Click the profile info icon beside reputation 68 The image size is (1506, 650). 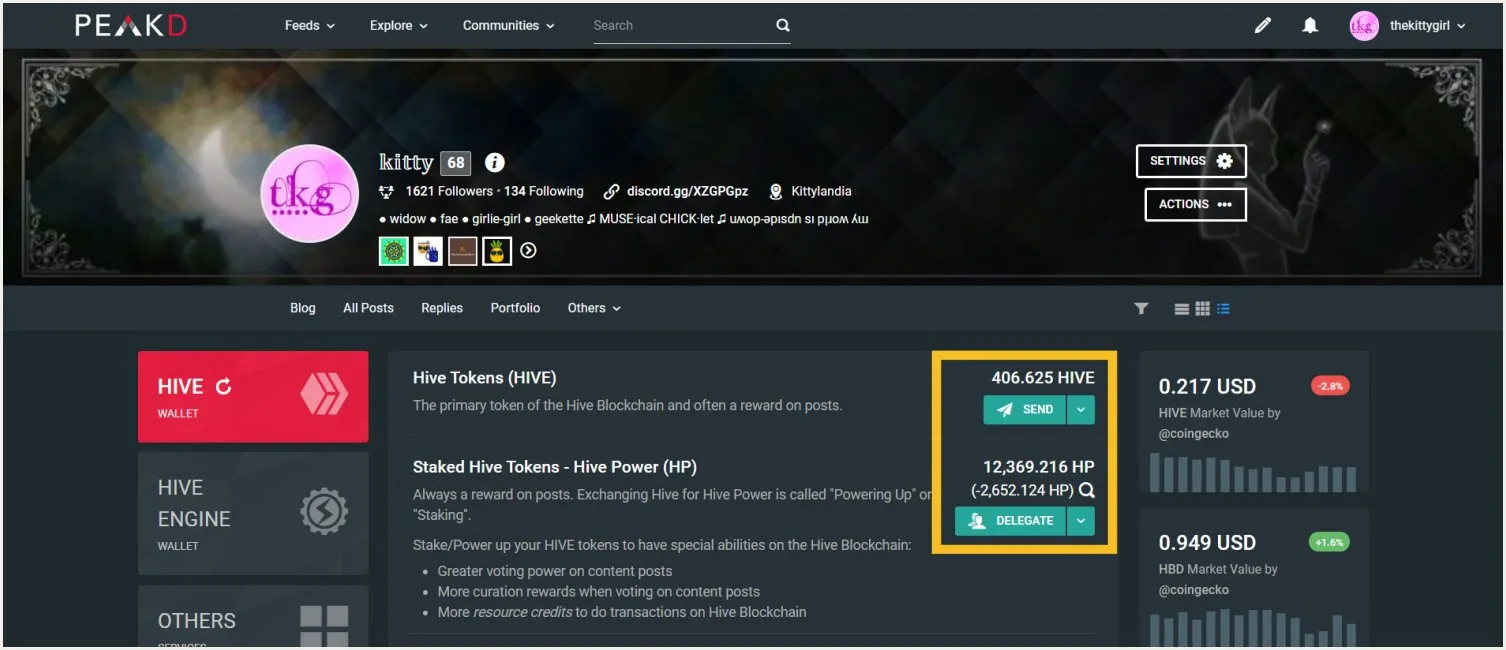coord(494,162)
